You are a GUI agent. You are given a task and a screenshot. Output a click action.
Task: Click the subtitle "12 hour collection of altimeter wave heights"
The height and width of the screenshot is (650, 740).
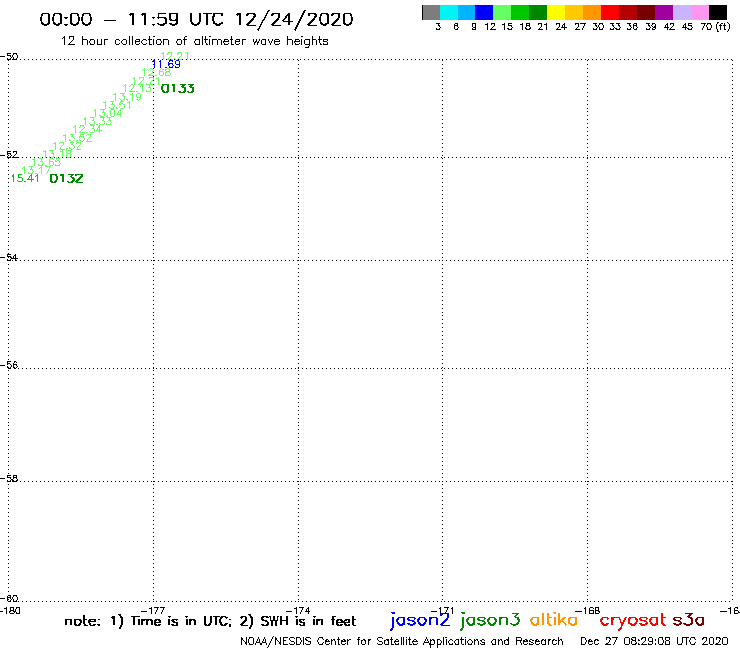[x=194, y=41]
